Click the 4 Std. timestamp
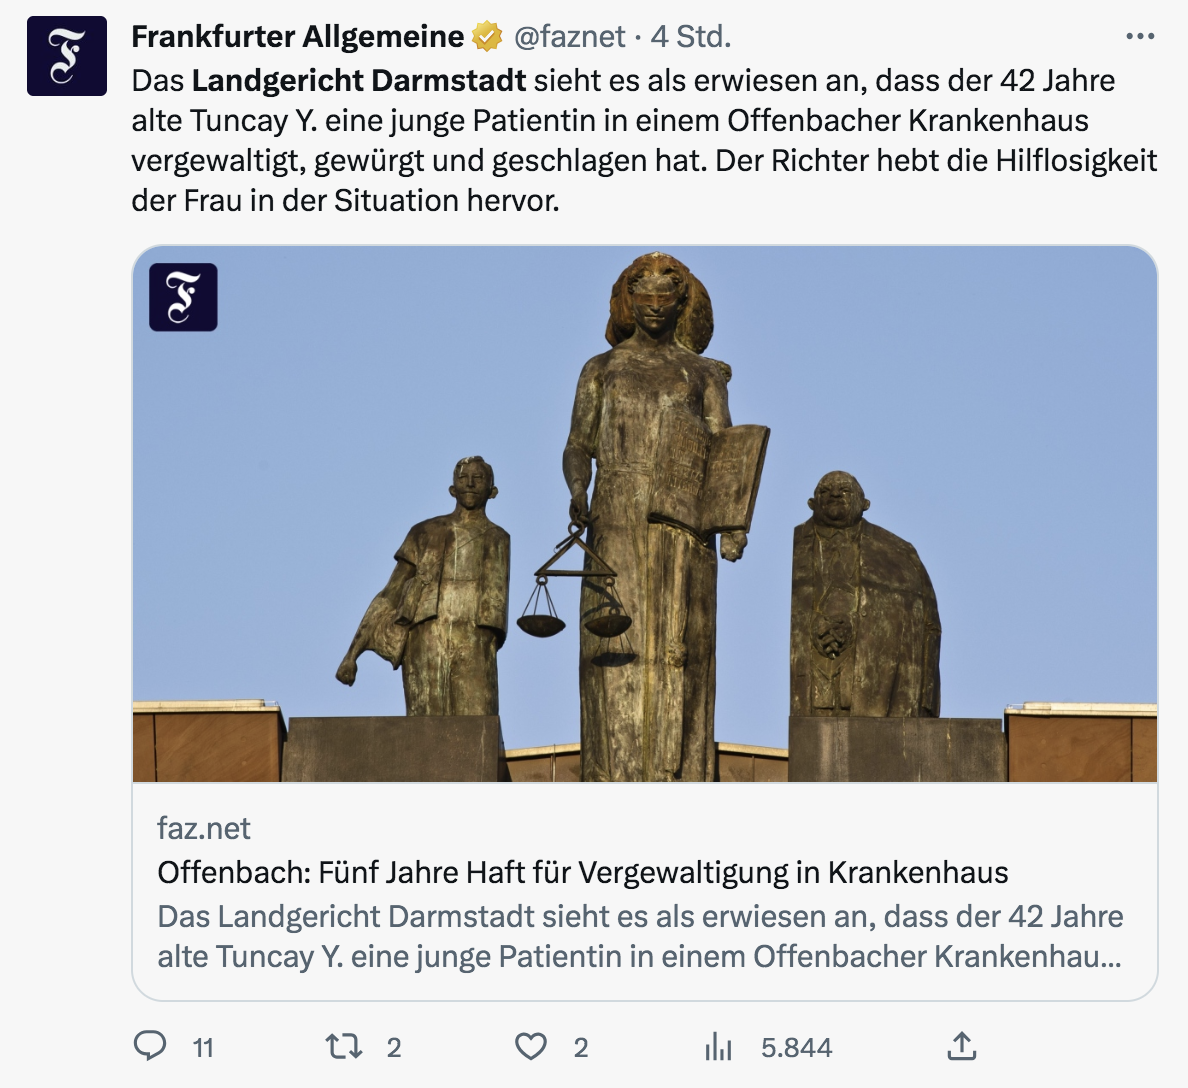 coord(690,36)
